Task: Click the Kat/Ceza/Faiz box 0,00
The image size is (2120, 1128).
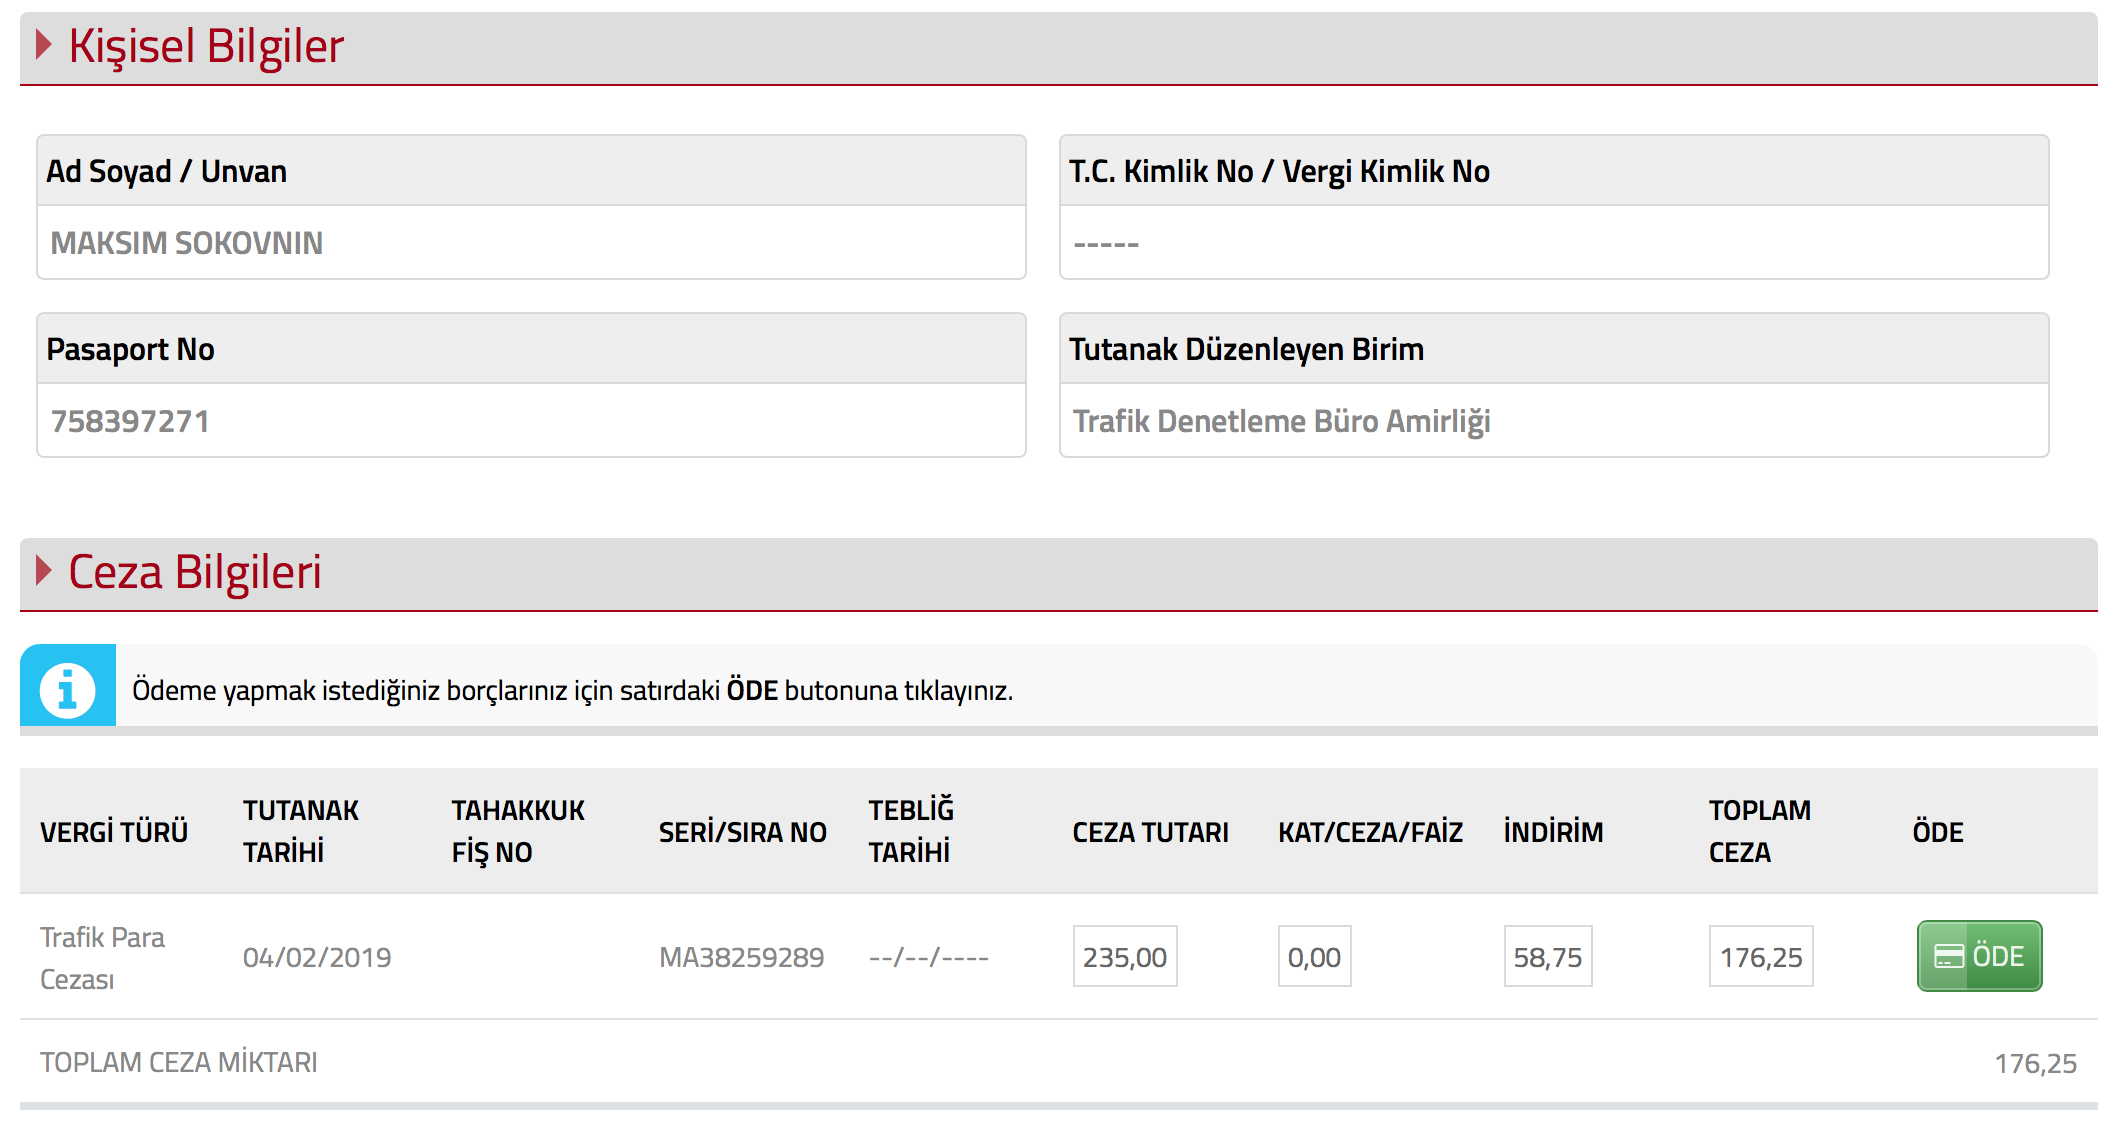Action: (1314, 957)
